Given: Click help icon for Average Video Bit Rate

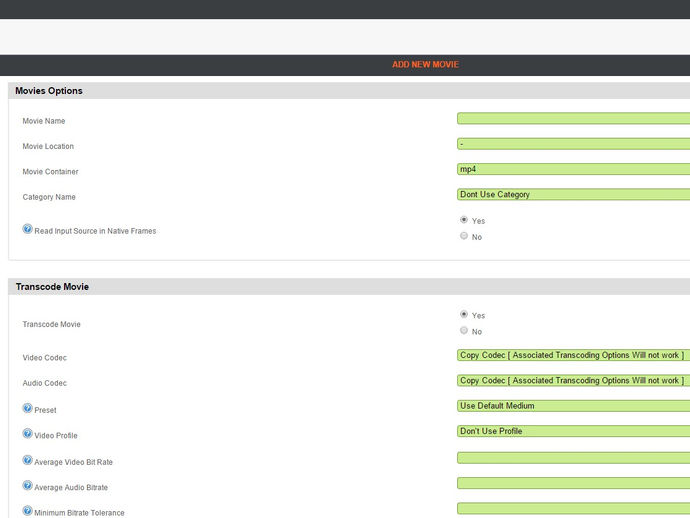Looking at the screenshot, I should point(27,460).
